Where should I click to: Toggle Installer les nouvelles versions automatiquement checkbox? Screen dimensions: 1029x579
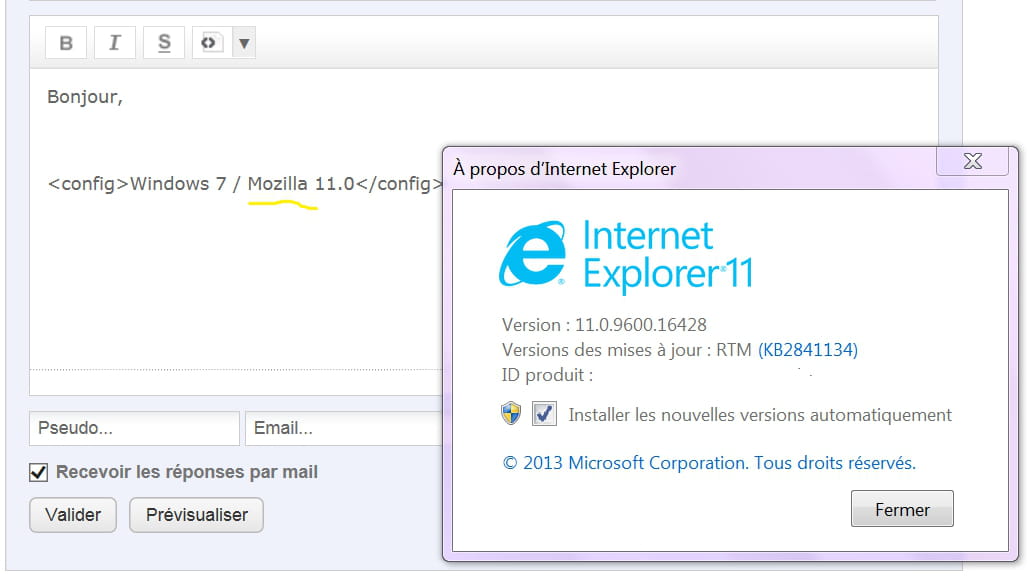(544, 414)
